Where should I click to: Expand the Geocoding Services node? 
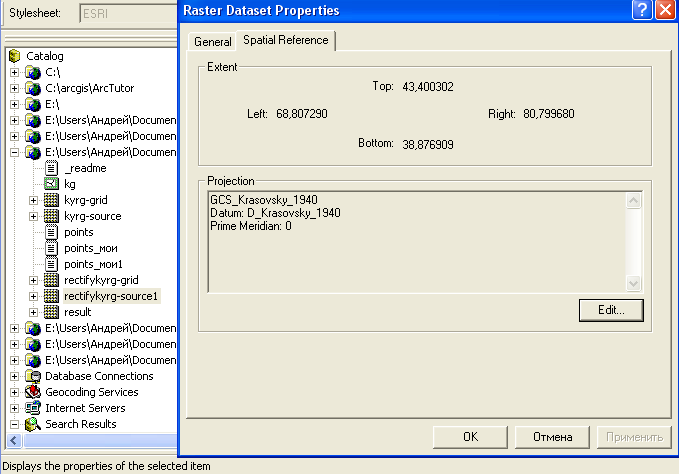[14, 393]
